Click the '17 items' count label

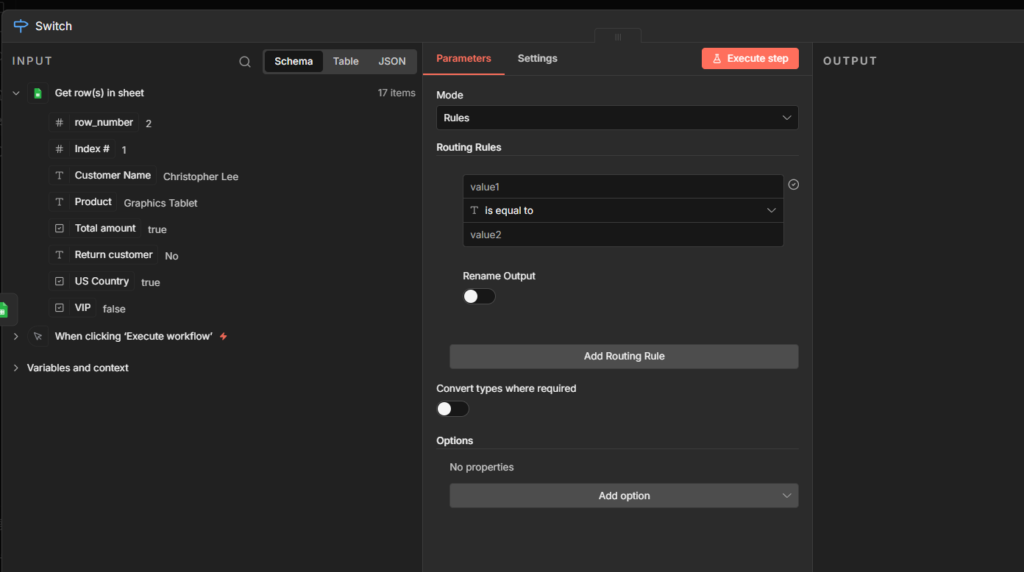pyautogui.click(x=396, y=93)
